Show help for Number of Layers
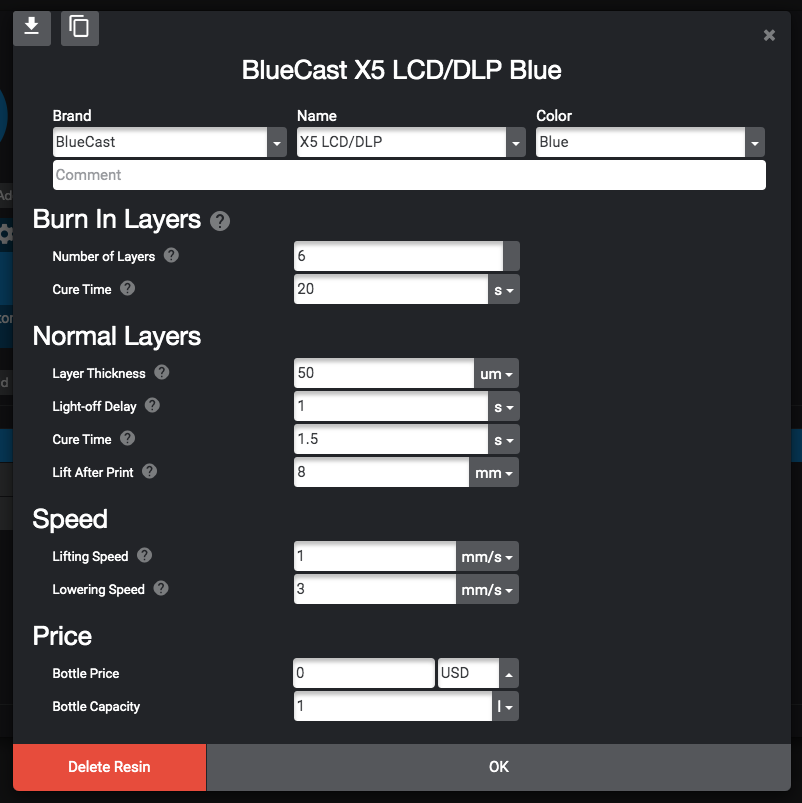 171,255
